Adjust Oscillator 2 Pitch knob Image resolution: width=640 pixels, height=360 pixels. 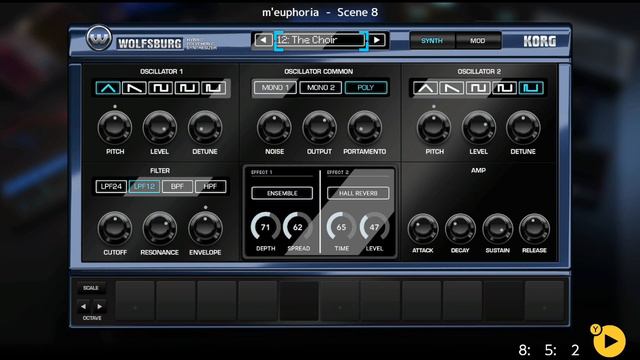433,128
